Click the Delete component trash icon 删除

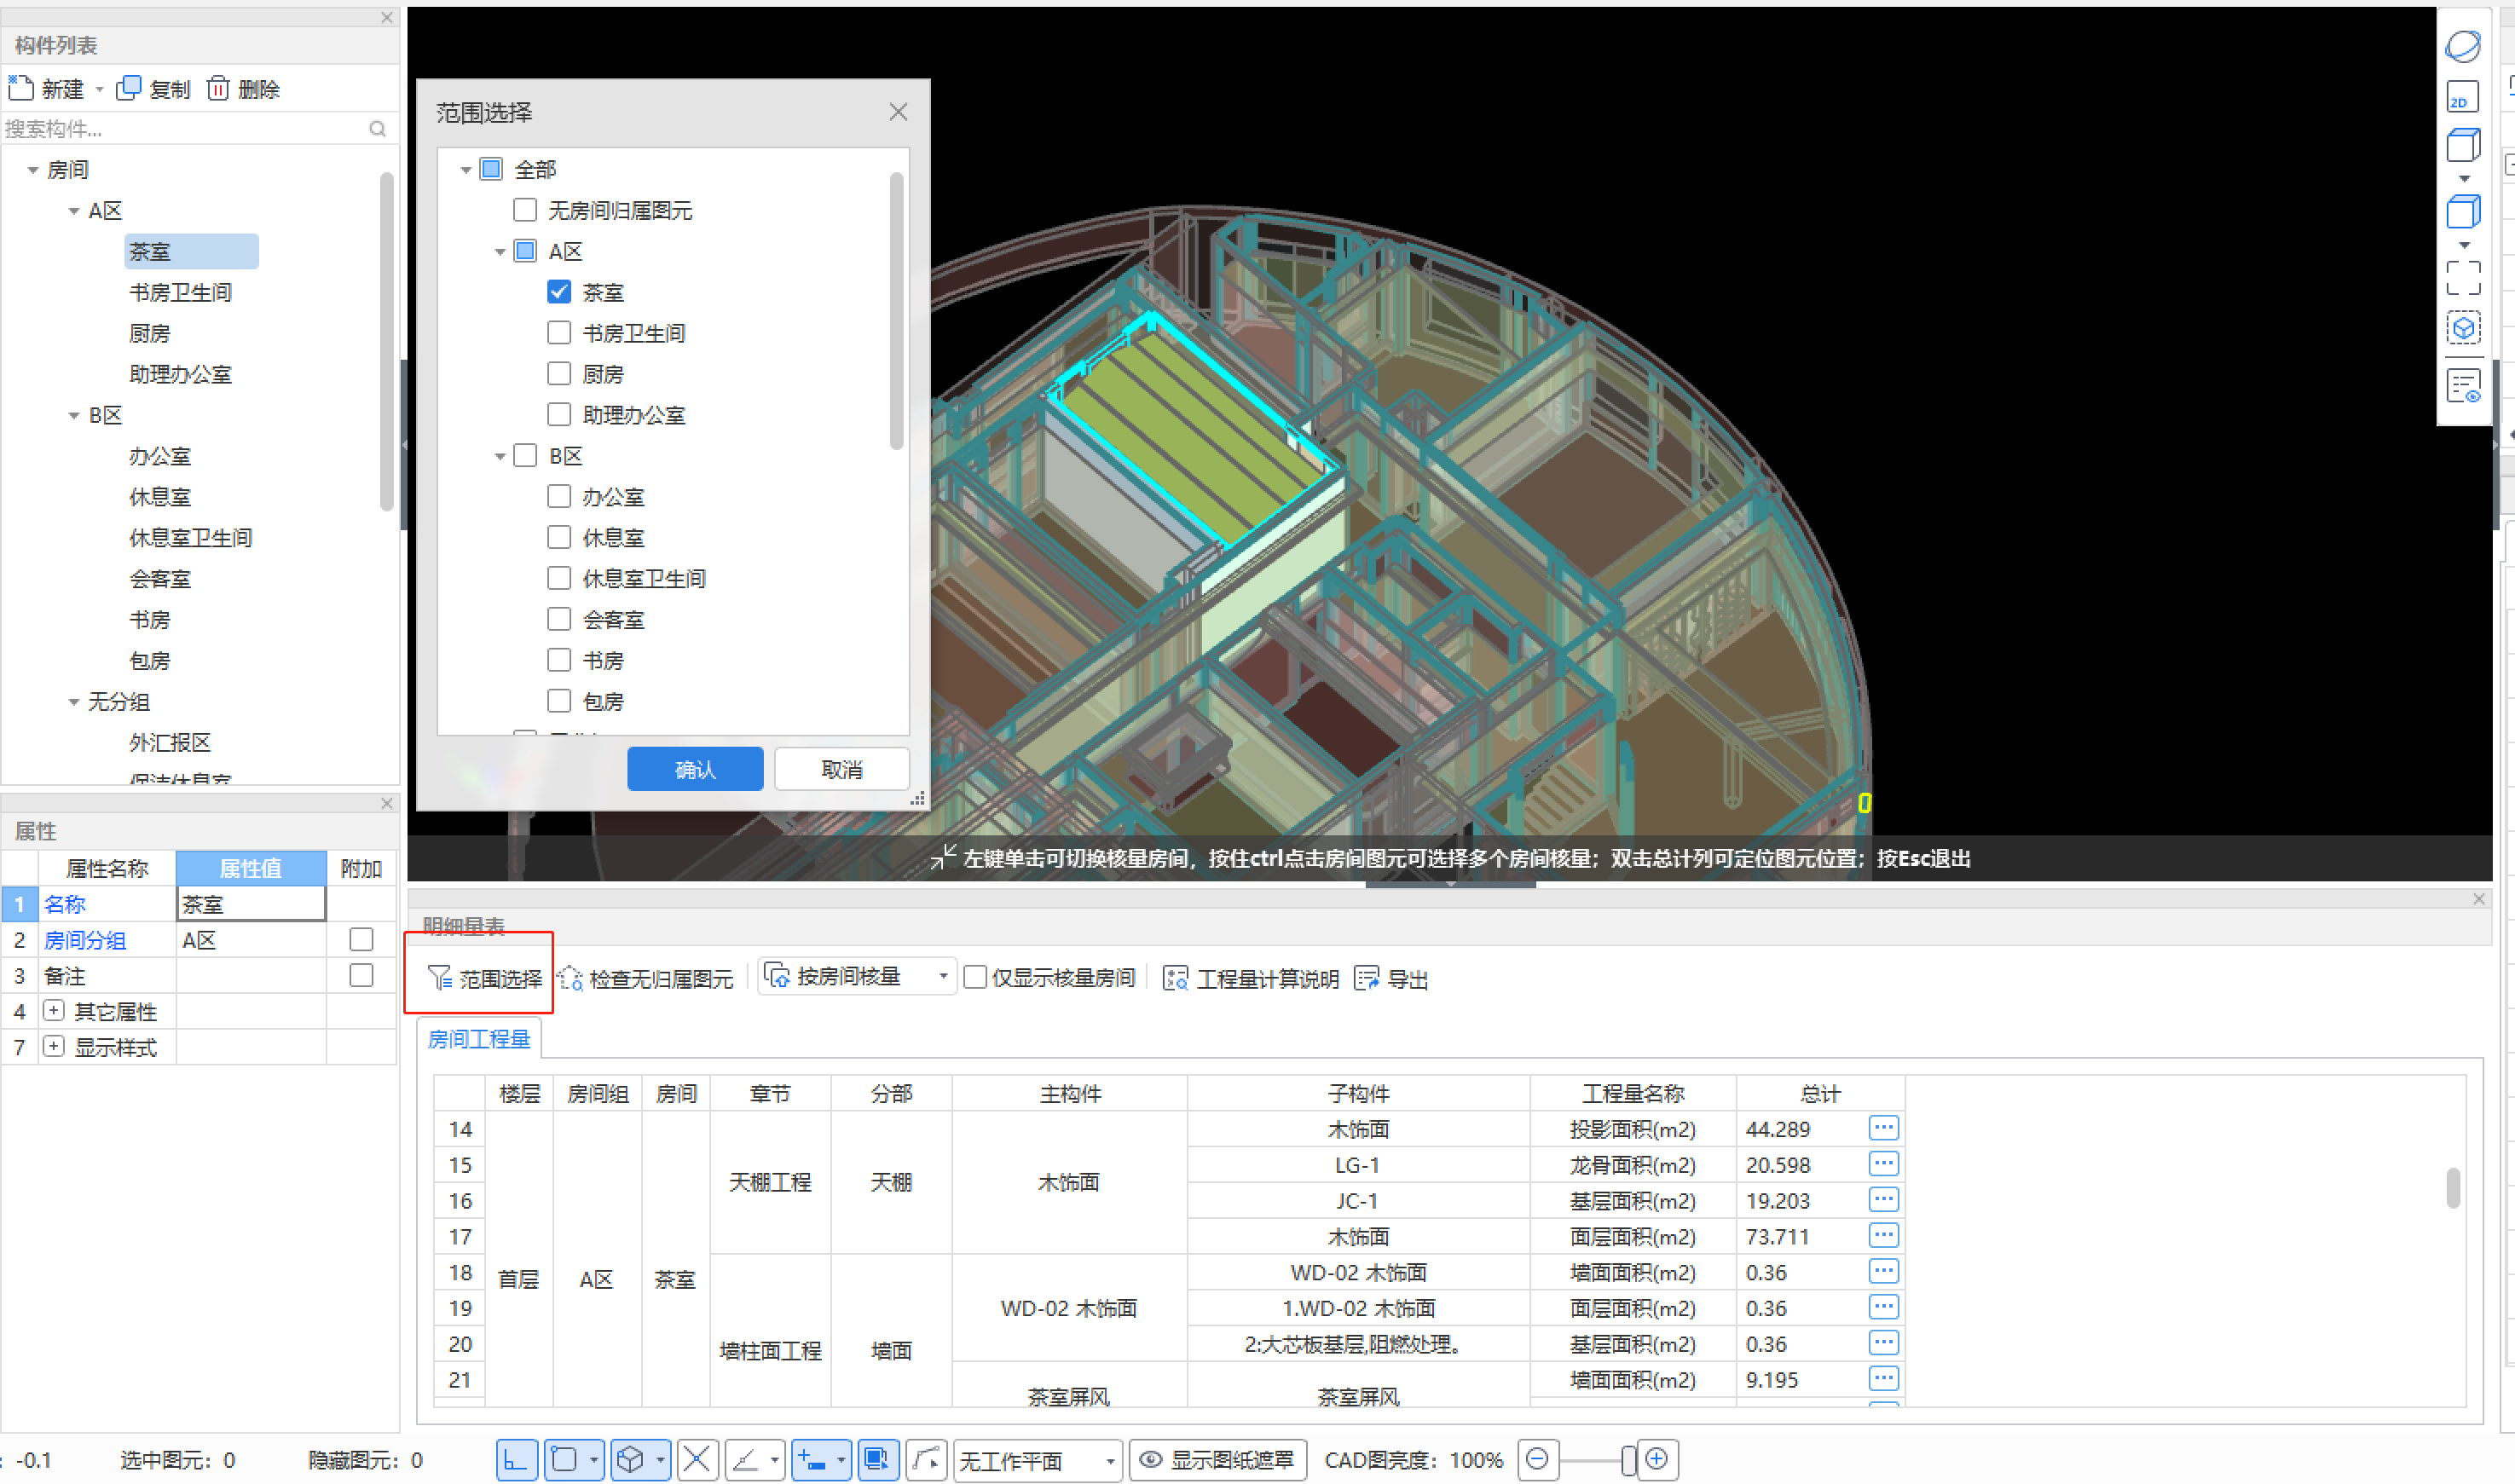click(218, 89)
